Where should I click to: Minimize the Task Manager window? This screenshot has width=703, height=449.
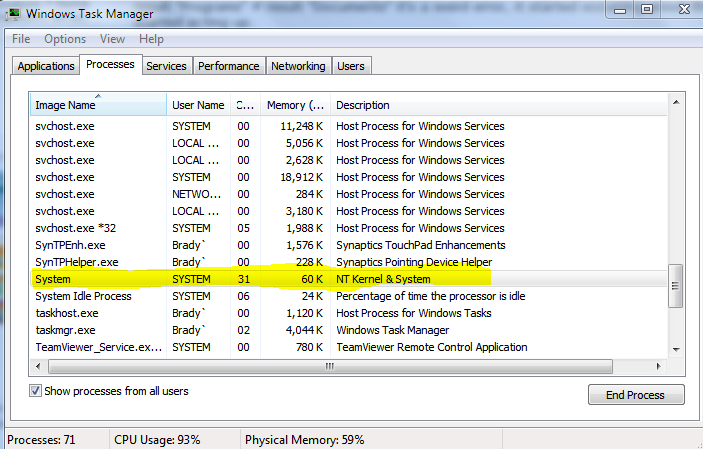(620, 10)
